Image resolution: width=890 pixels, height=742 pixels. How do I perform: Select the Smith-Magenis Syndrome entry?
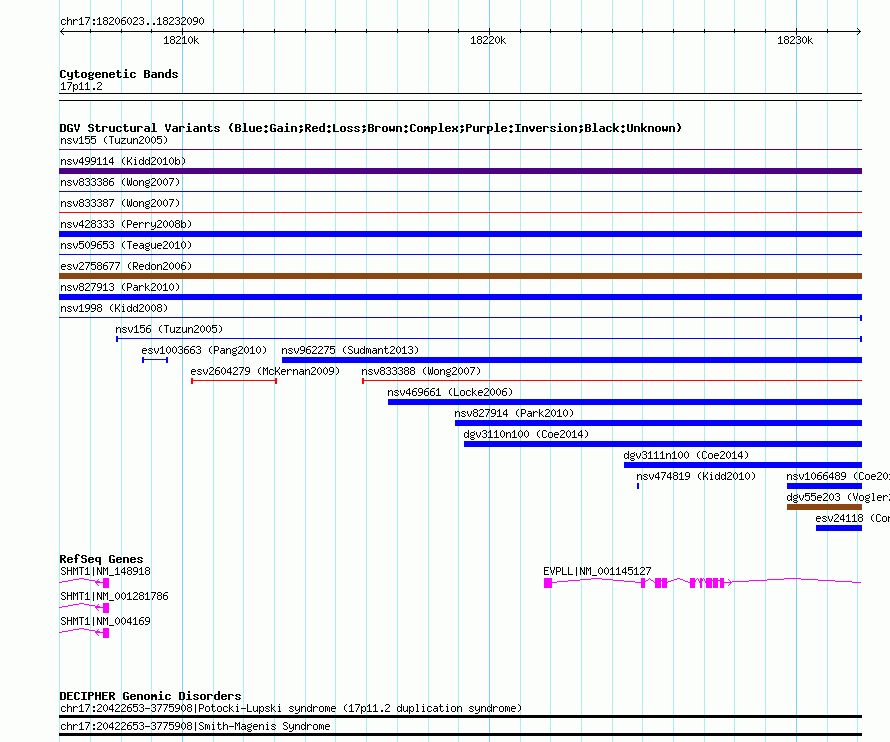[x=195, y=726]
